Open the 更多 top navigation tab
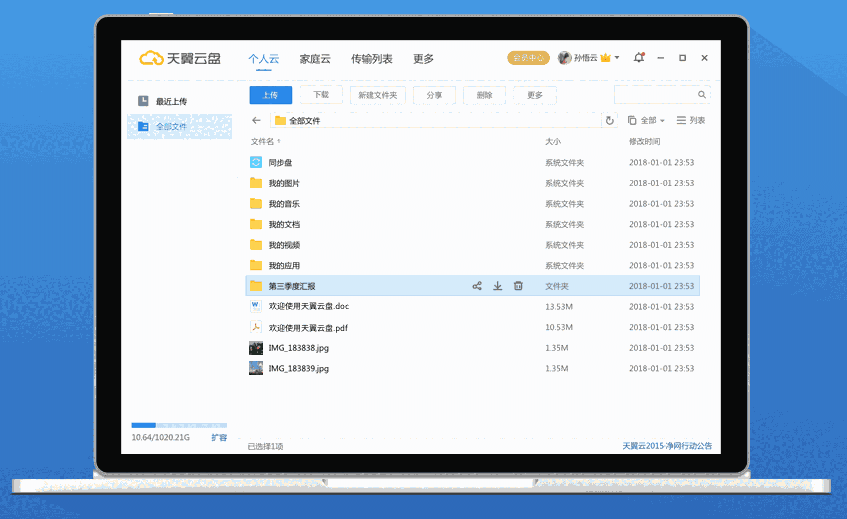 point(424,59)
